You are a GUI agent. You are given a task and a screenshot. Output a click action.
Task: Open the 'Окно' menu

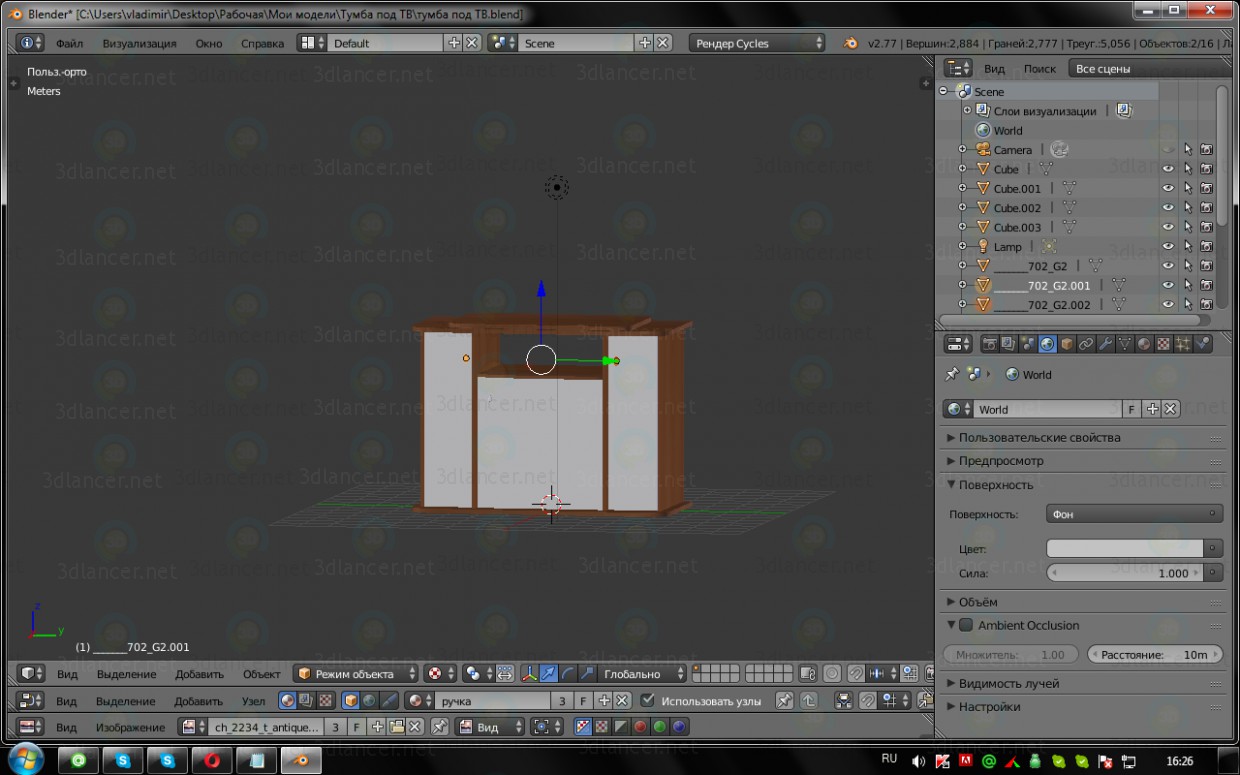point(209,44)
